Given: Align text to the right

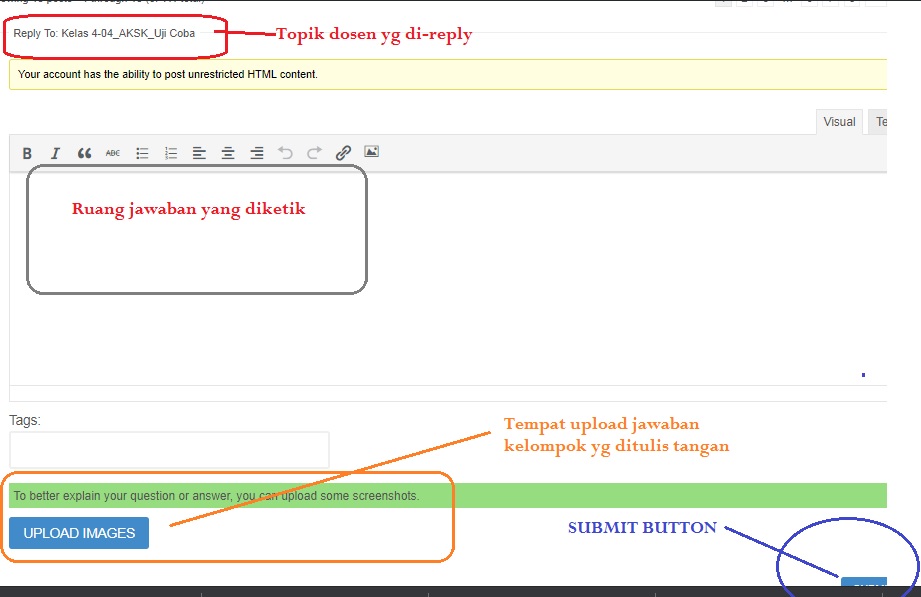Looking at the screenshot, I should coord(257,153).
